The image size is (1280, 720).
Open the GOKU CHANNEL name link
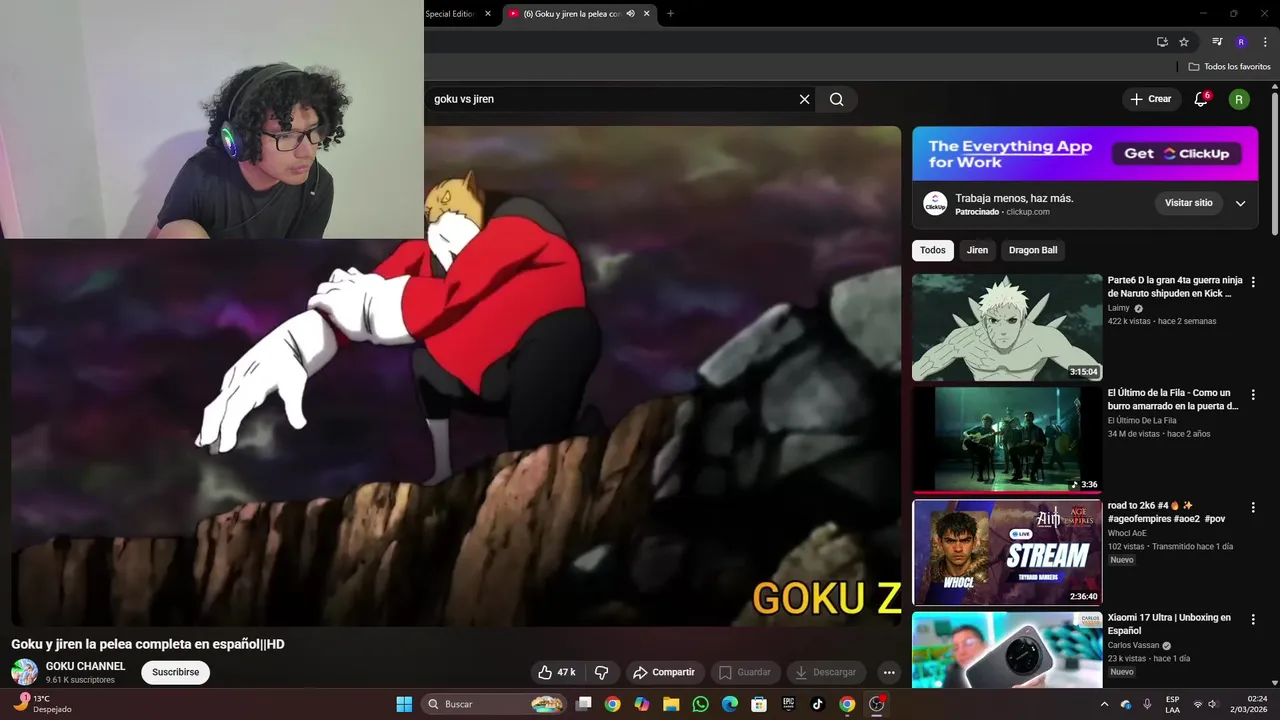(86, 666)
